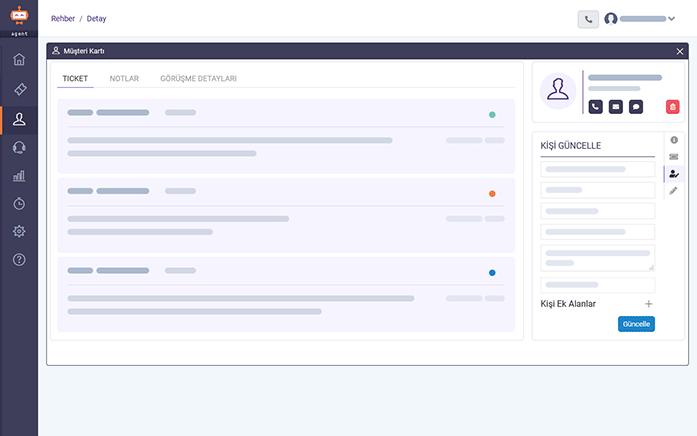The width and height of the screenshot is (697, 436).
Task: Click the Güncelle button
Action: (x=636, y=324)
